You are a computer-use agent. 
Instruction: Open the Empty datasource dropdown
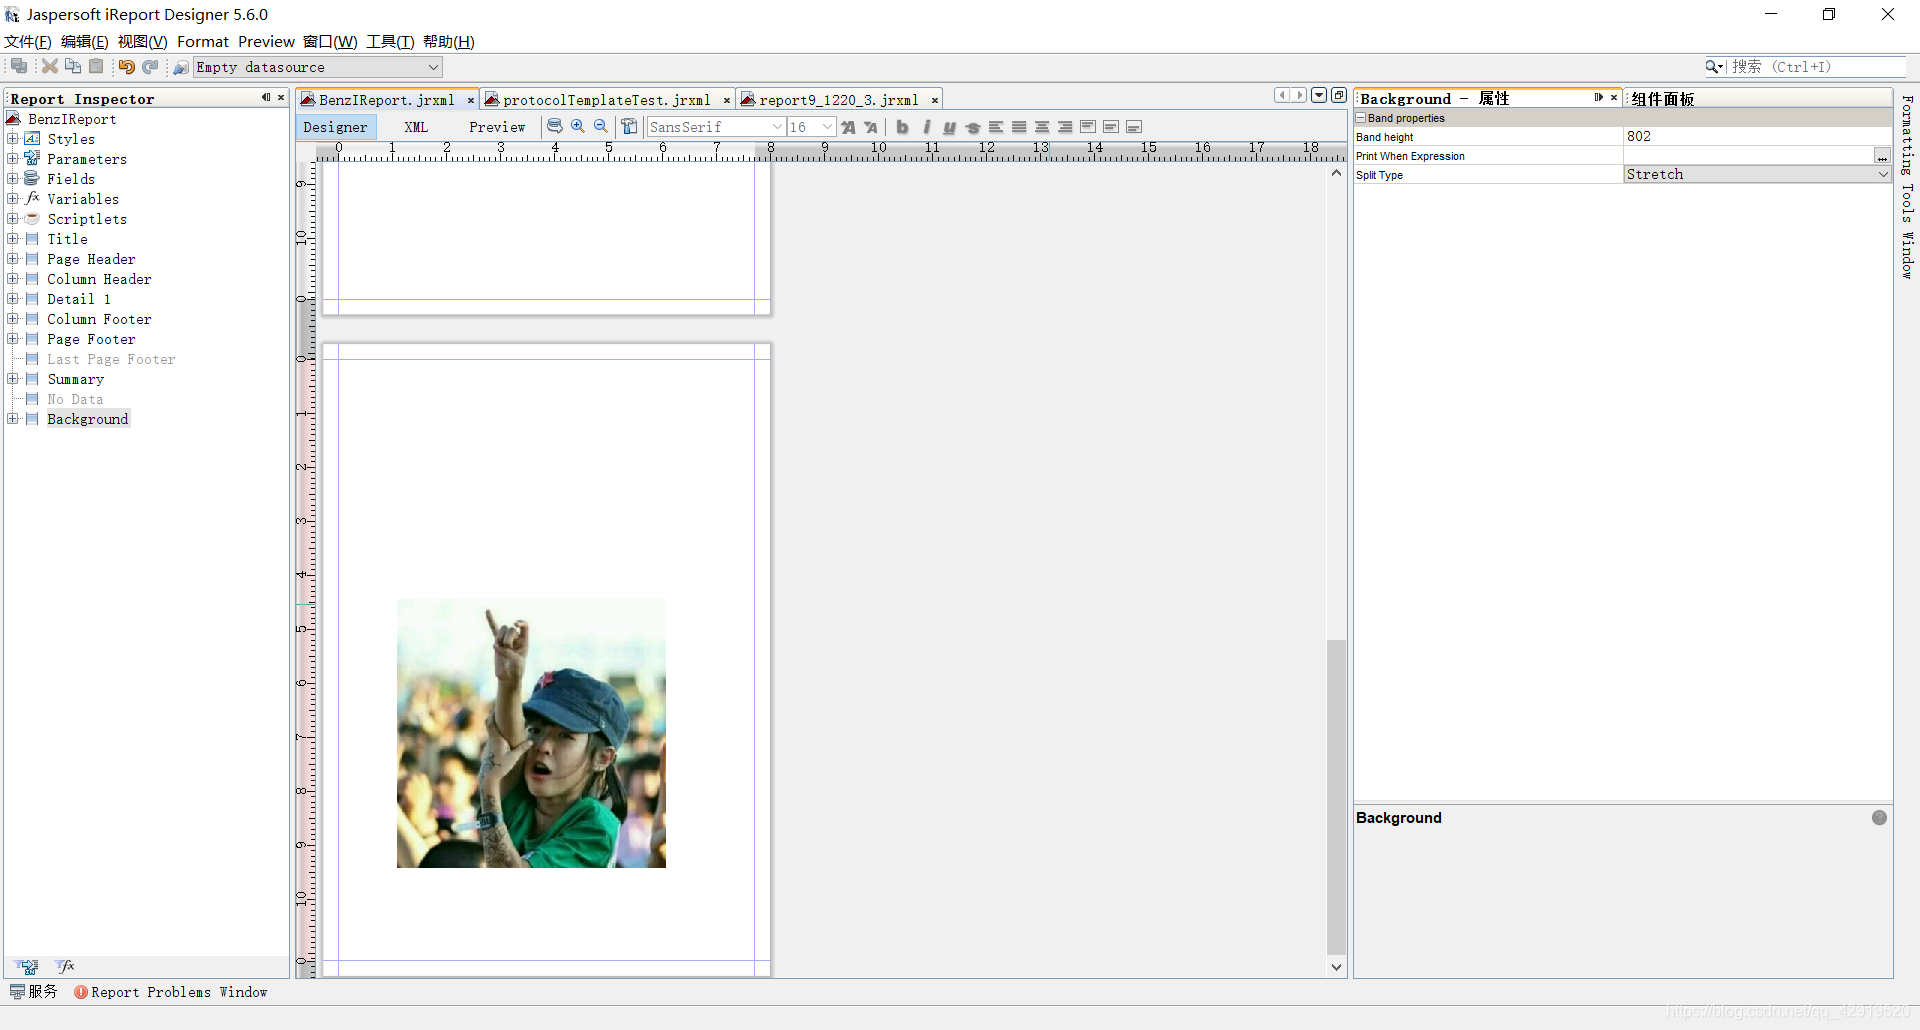(318, 67)
